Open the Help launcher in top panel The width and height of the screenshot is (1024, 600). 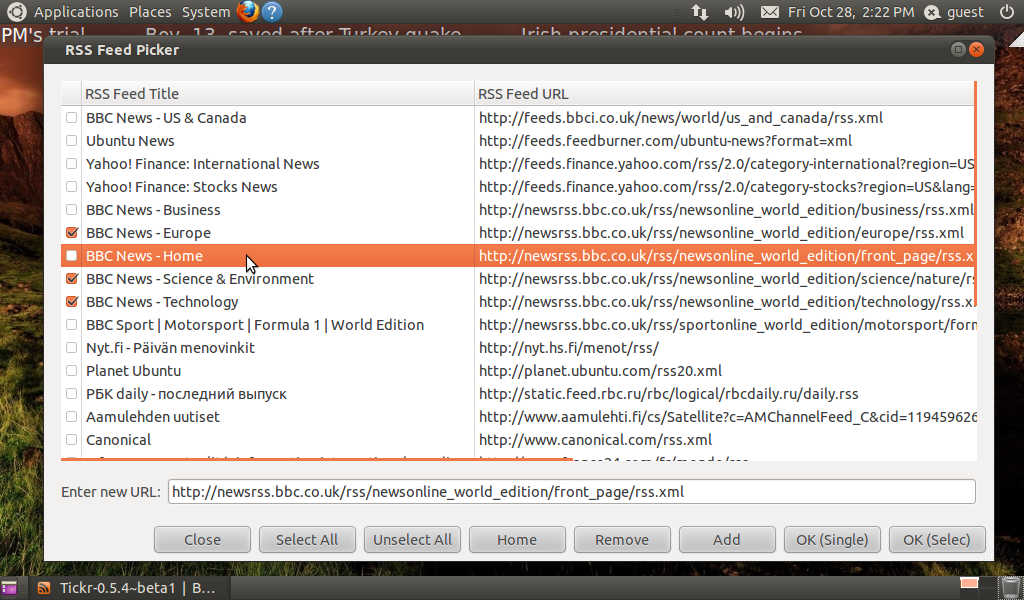point(272,12)
